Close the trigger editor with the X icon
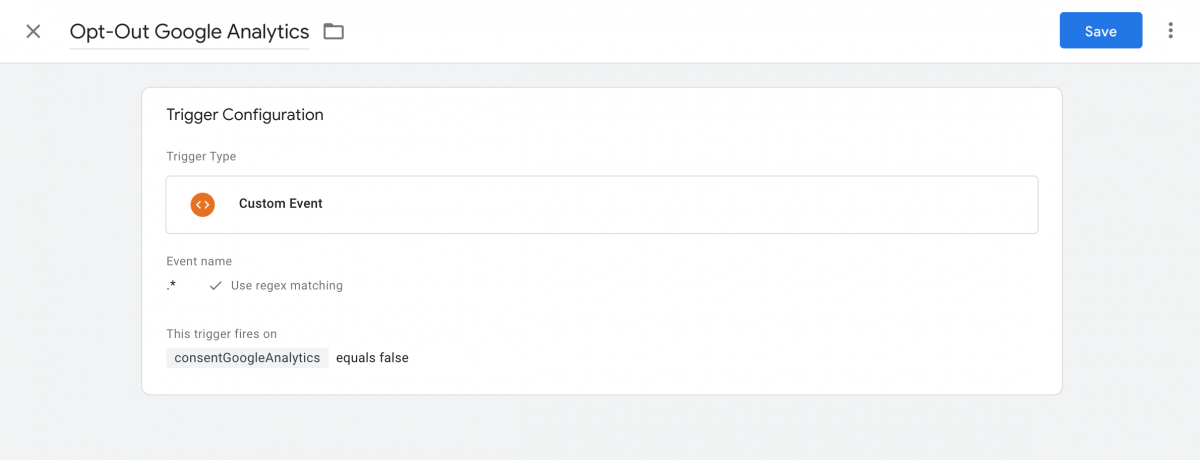Image resolution: width=1200 pixels, height=460 pixels. point(33,31)
